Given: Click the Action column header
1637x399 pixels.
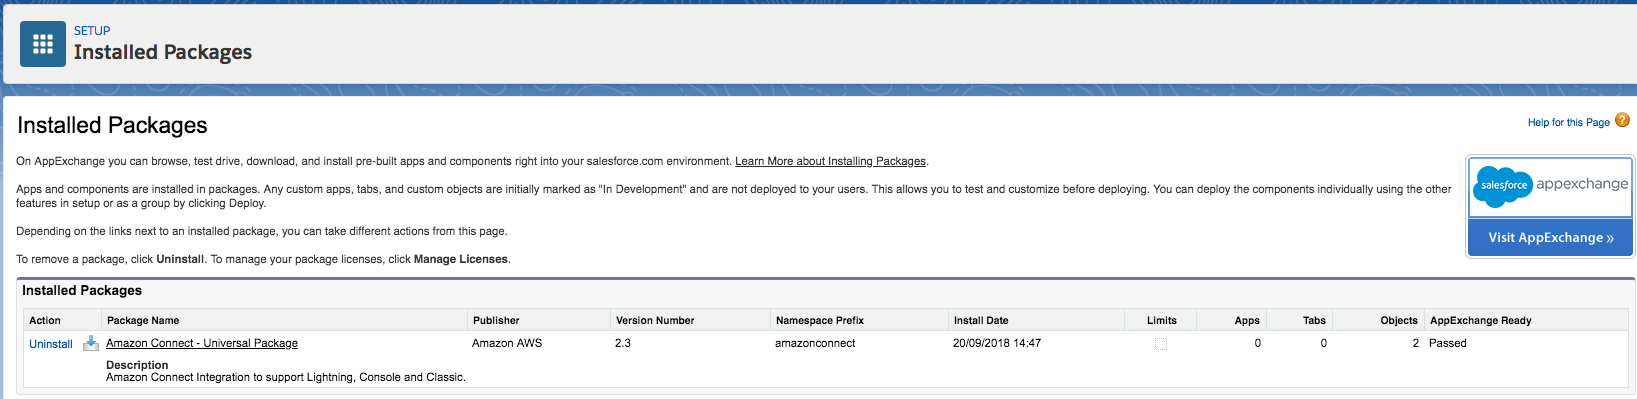Looking at the screenshot, I should 45,320.
